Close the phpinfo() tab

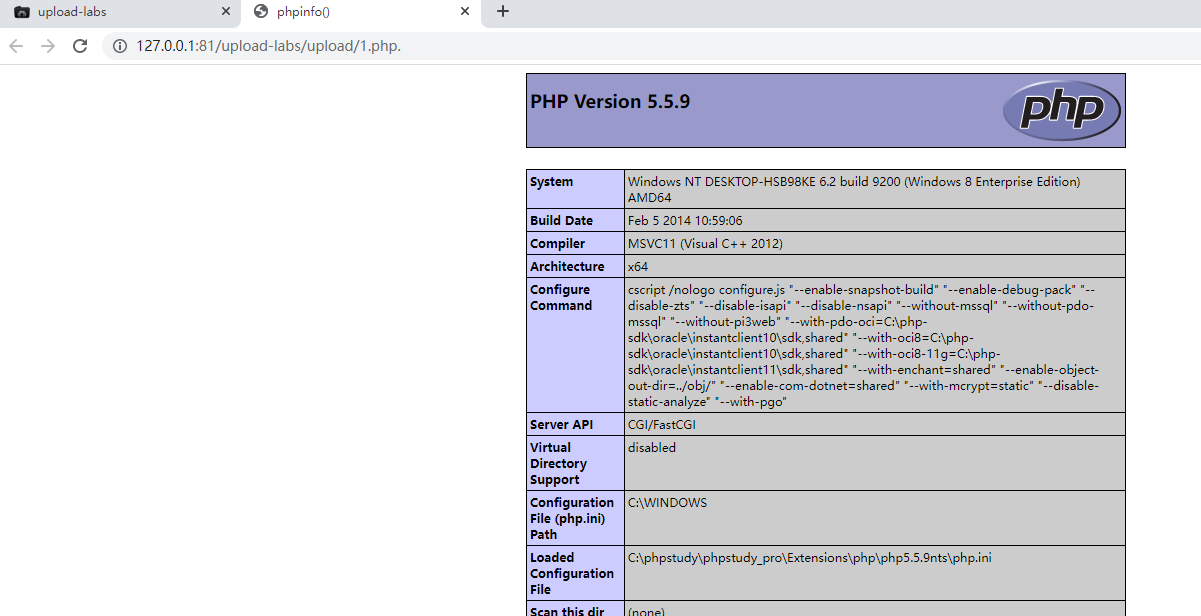pos(464,12)
